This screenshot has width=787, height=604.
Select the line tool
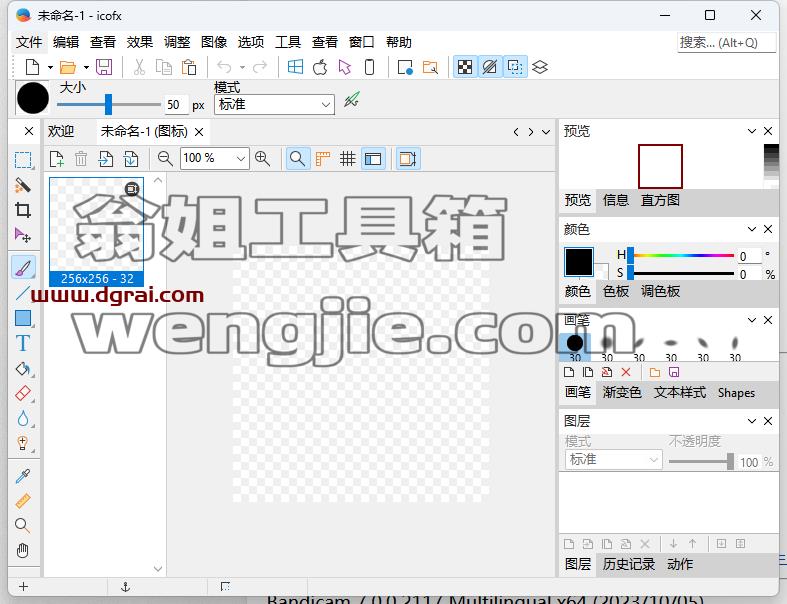point(23,293)
